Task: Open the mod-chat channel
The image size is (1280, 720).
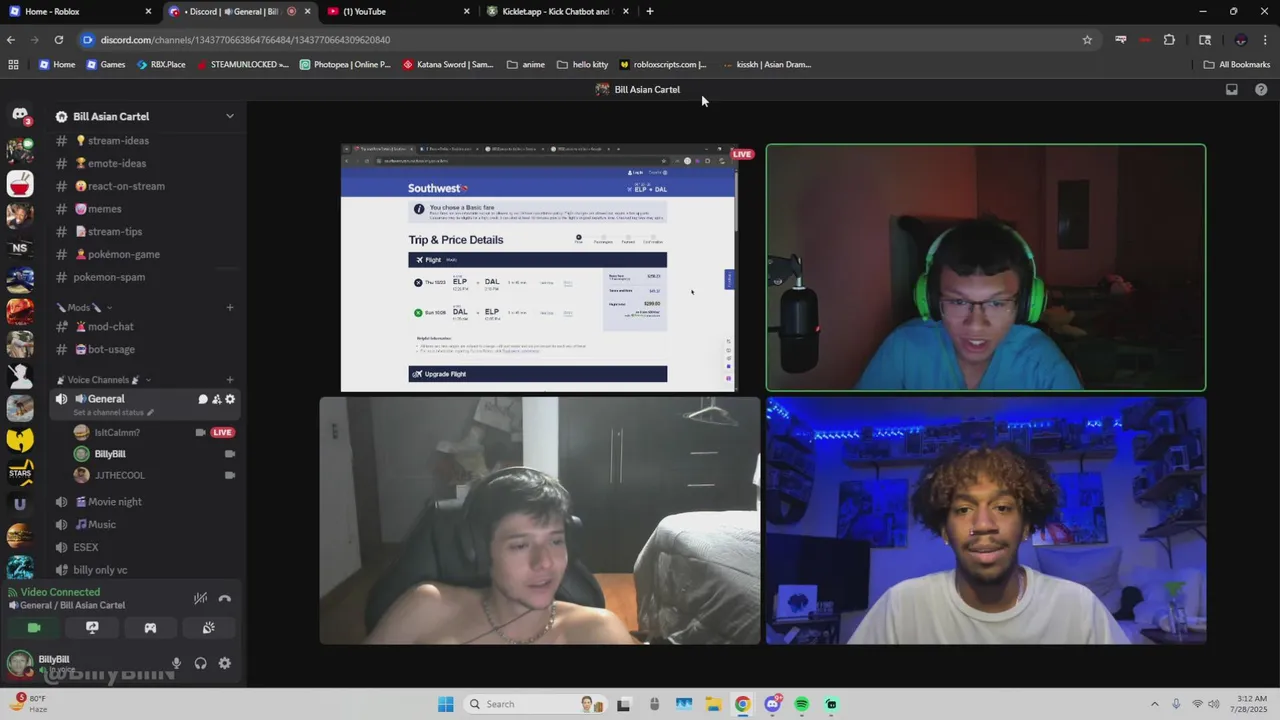Action: coord(144,326)
